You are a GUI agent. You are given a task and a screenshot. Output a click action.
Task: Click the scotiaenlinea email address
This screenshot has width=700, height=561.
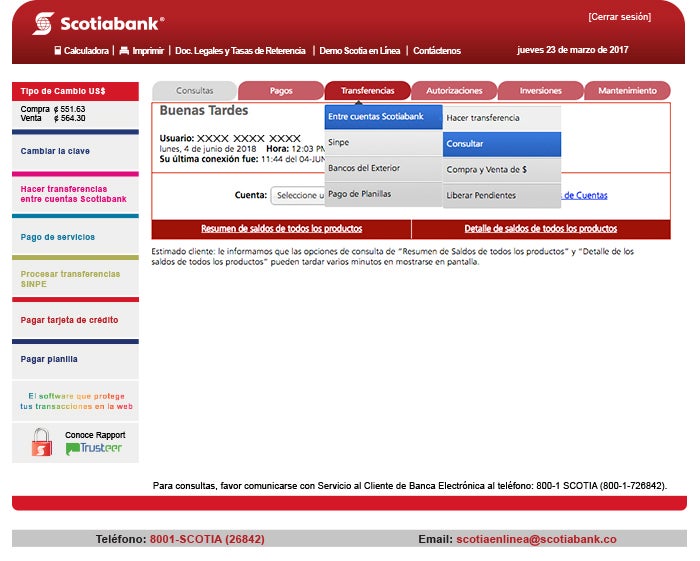536,539
